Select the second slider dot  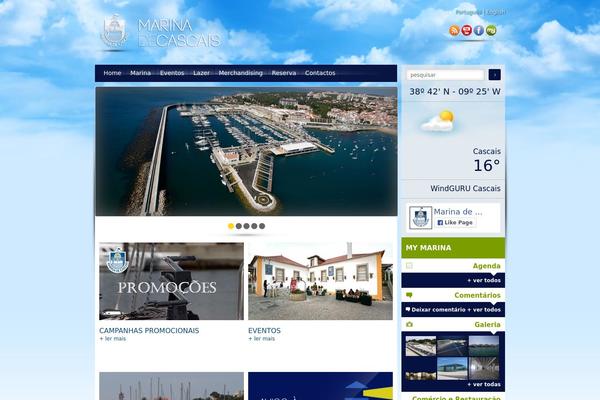(x=238, y=226)
